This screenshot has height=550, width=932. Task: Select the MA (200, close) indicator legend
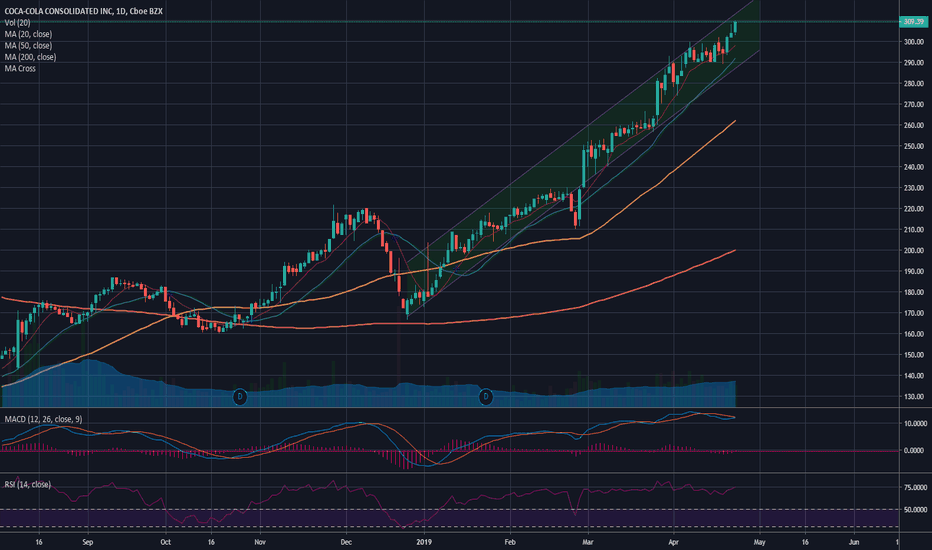[x=30, y=57]
